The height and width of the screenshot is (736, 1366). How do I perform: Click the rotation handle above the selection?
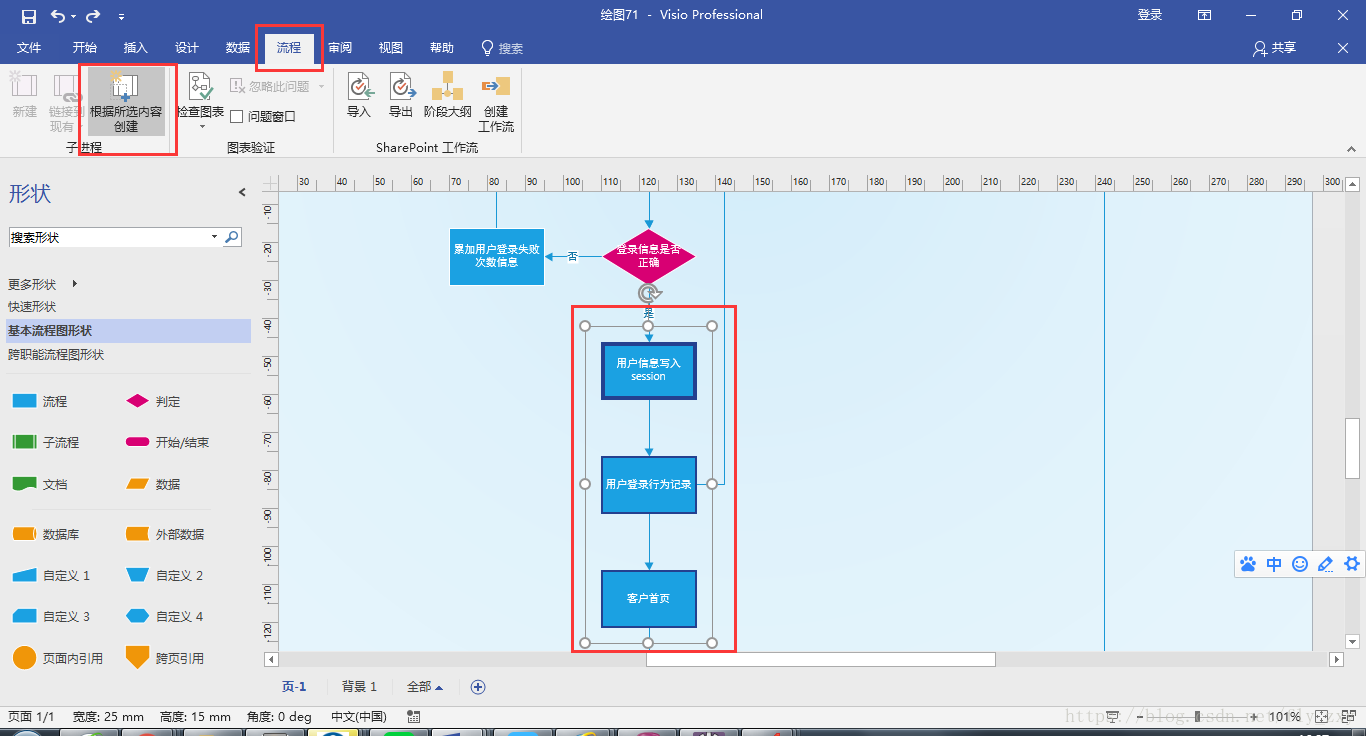pyautogui.click(x=648, y=293)
